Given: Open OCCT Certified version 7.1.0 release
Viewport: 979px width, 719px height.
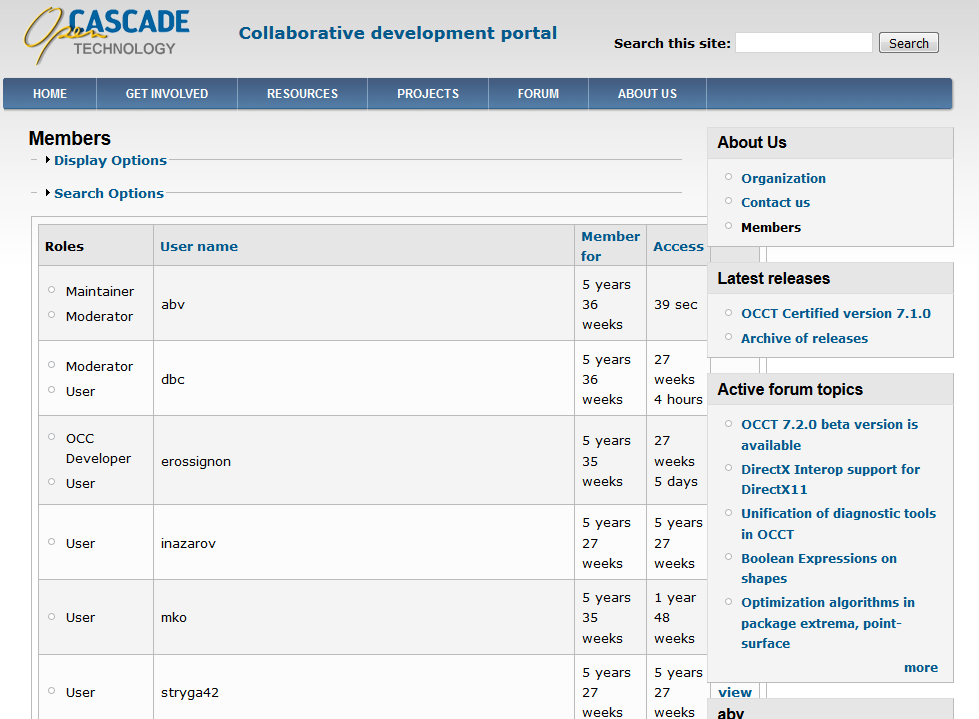Looking at the screenshot, I should tap(835, 313).
